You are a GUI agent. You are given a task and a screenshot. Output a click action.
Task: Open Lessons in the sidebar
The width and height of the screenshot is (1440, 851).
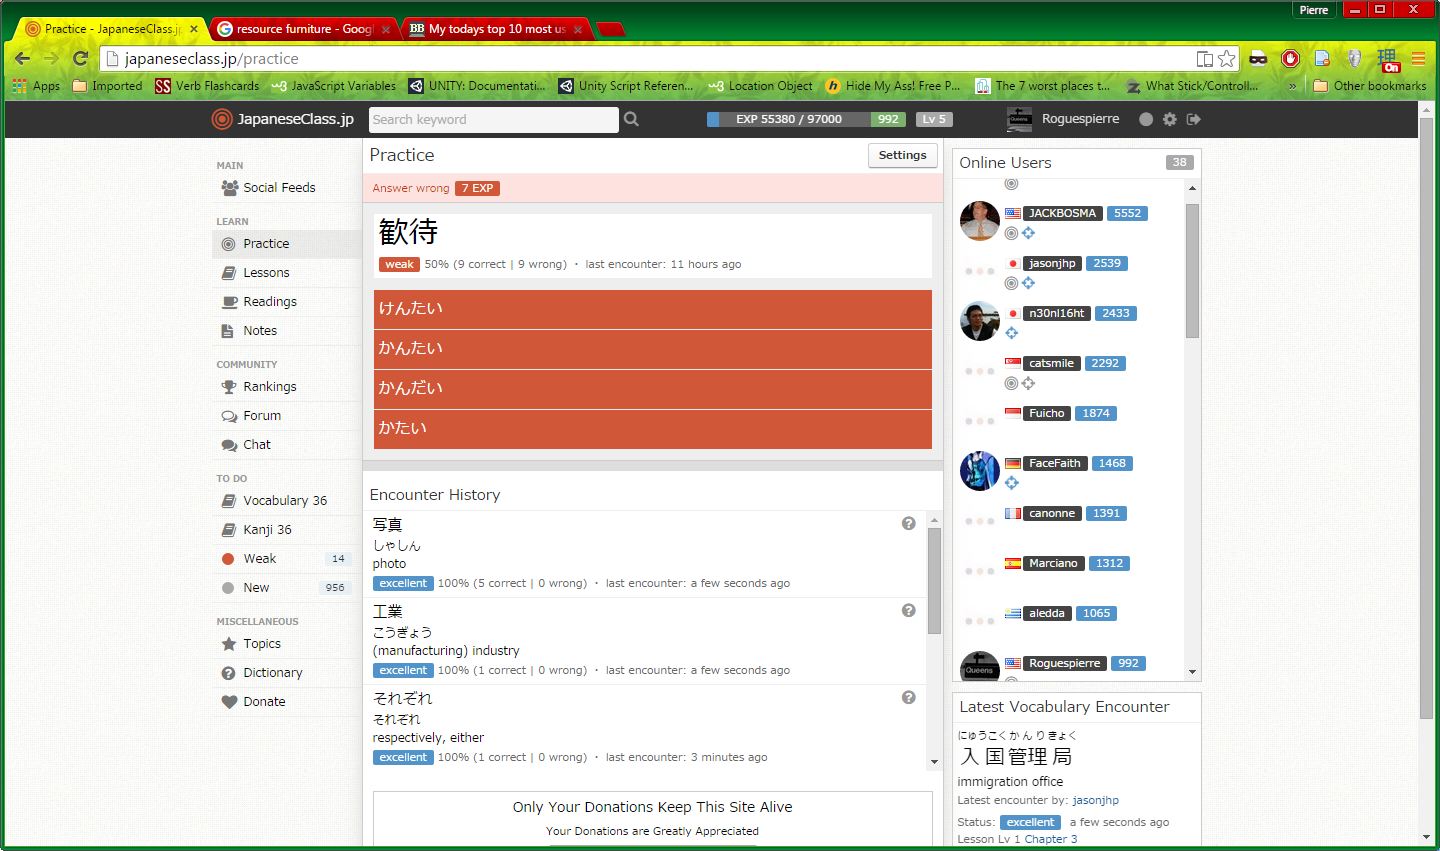266,273
